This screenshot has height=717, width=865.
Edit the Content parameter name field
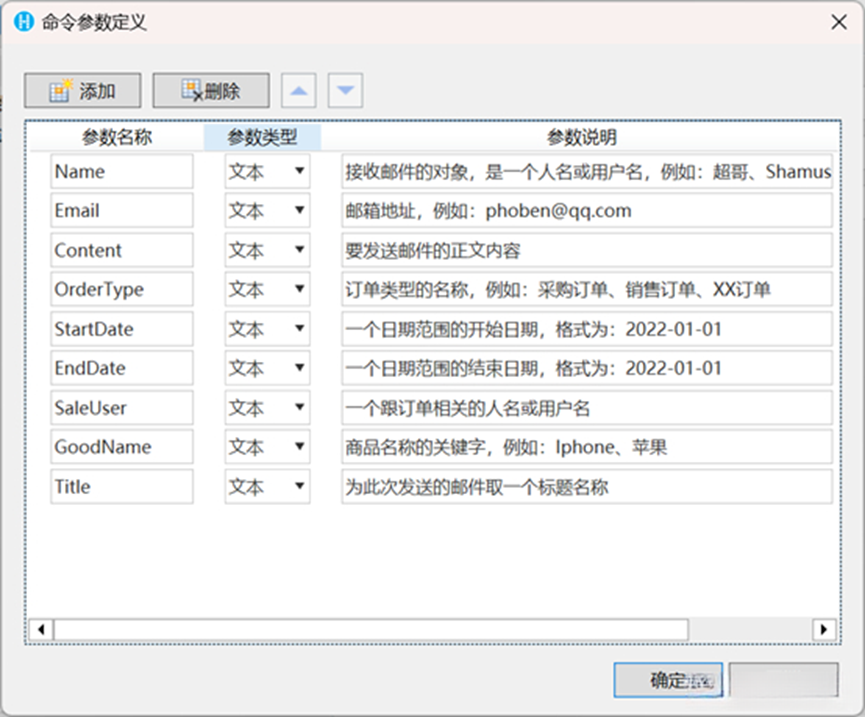[122, 250]
